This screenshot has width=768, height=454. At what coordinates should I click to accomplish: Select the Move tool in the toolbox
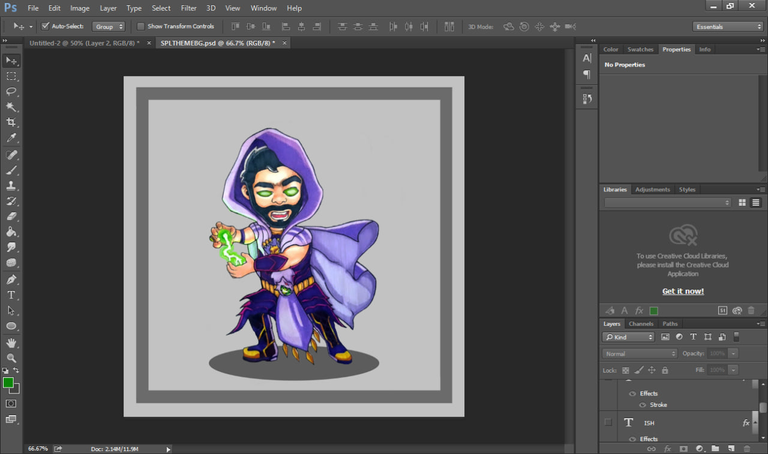(x=11, y=61)
